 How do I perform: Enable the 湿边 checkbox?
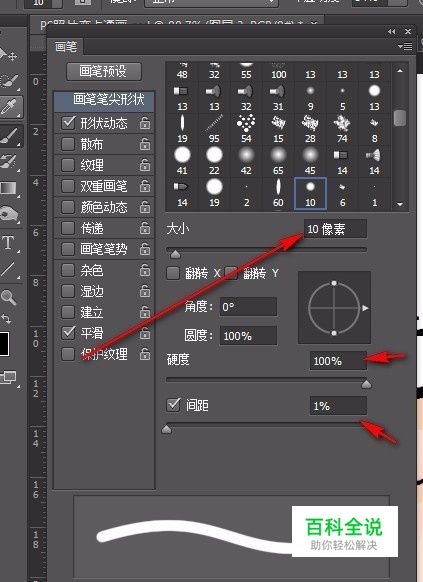(68, 291)
